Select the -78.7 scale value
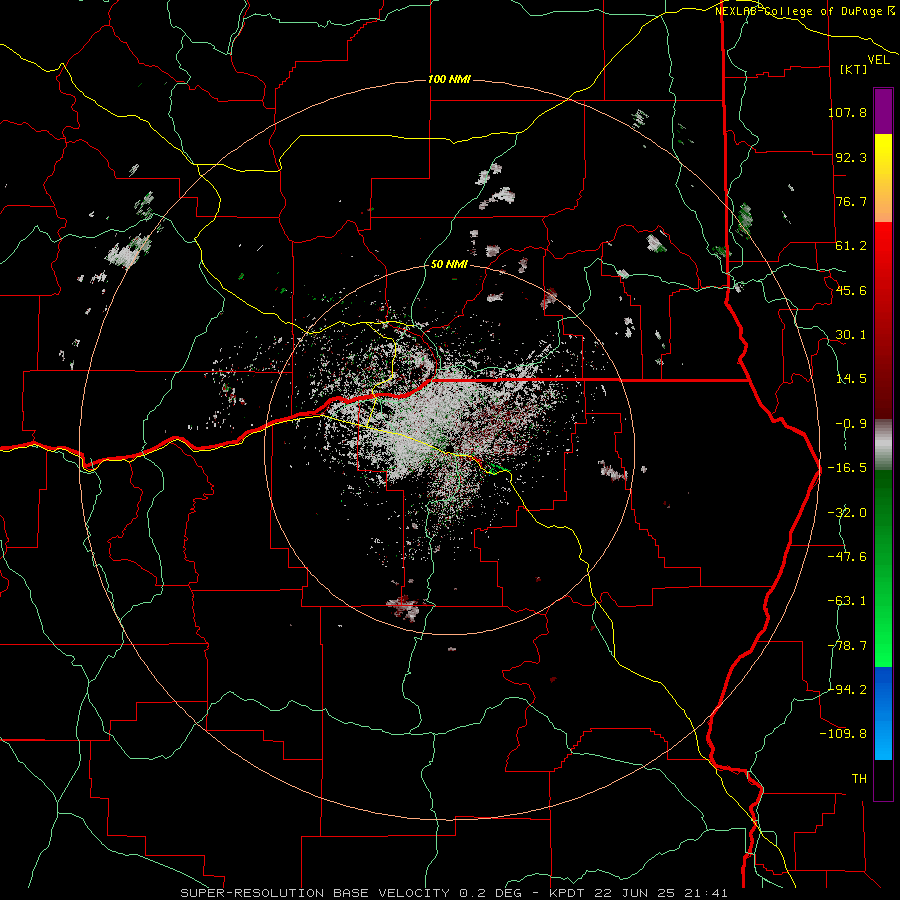 847,645
